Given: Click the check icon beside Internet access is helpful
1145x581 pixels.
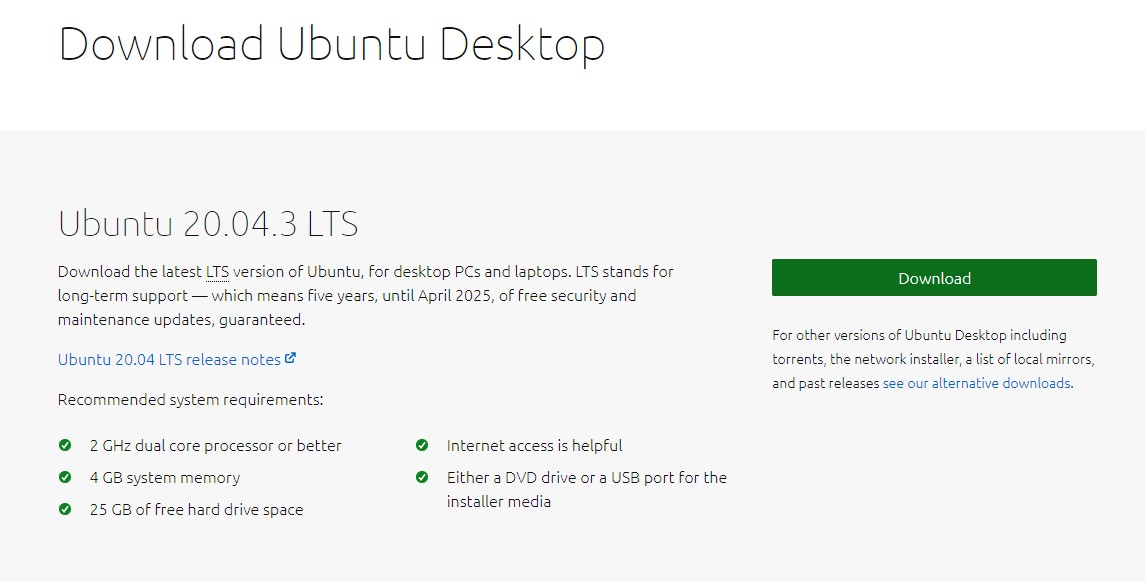Looking at the screenshot, I should tap(421, 445).
